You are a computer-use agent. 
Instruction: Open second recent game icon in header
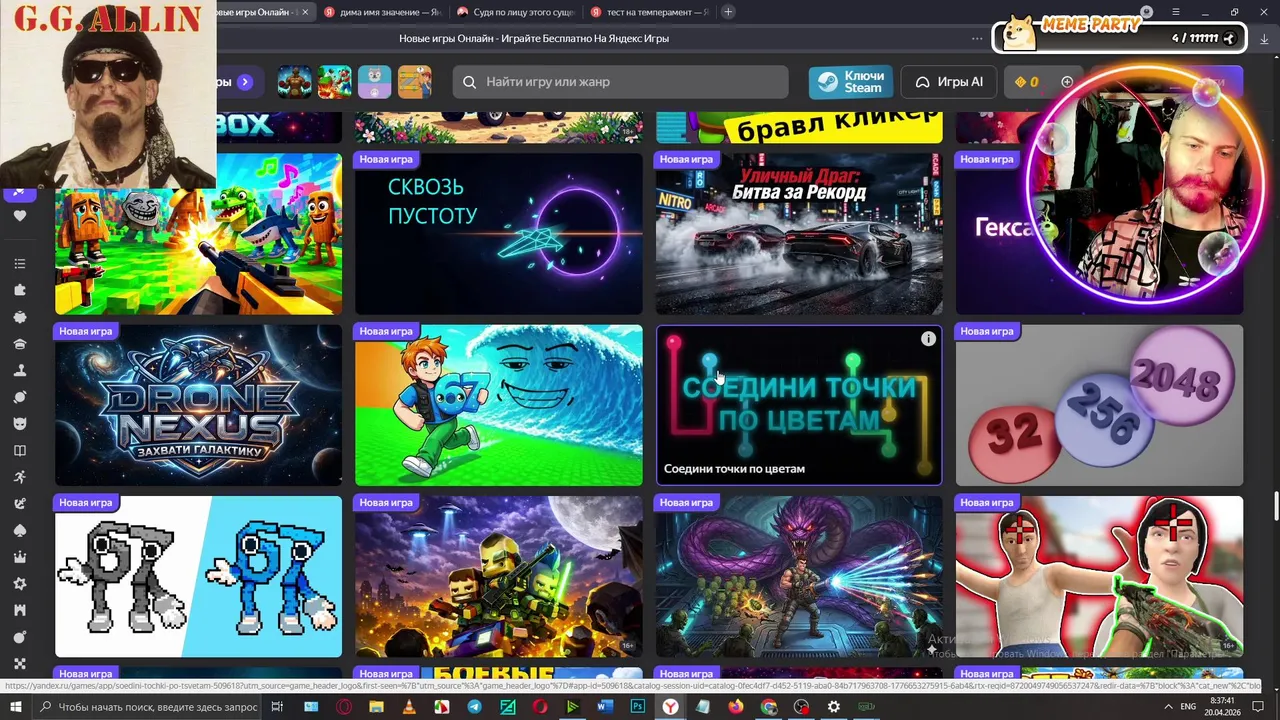335,82
